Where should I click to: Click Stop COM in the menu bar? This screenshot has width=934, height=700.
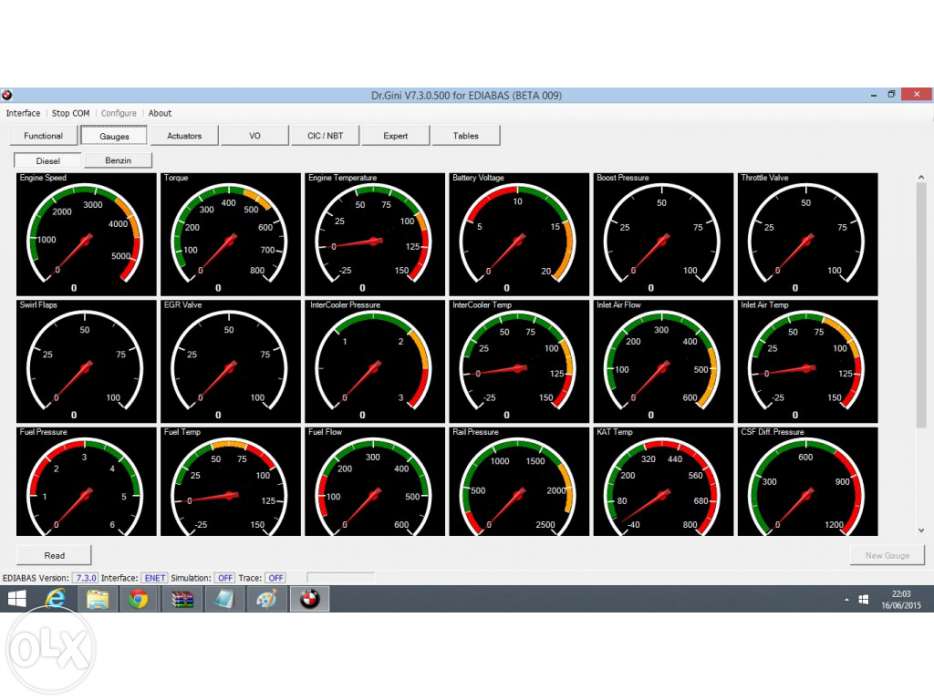[x=71, y=113]
